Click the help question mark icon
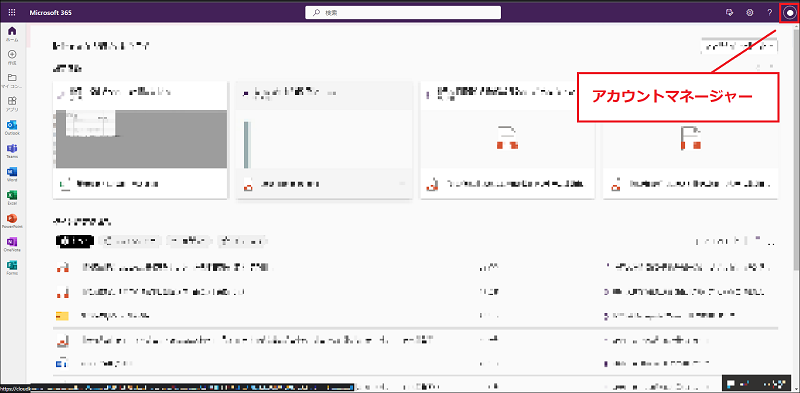Viewport: 800px width, 393px height. tap(770, 12)
